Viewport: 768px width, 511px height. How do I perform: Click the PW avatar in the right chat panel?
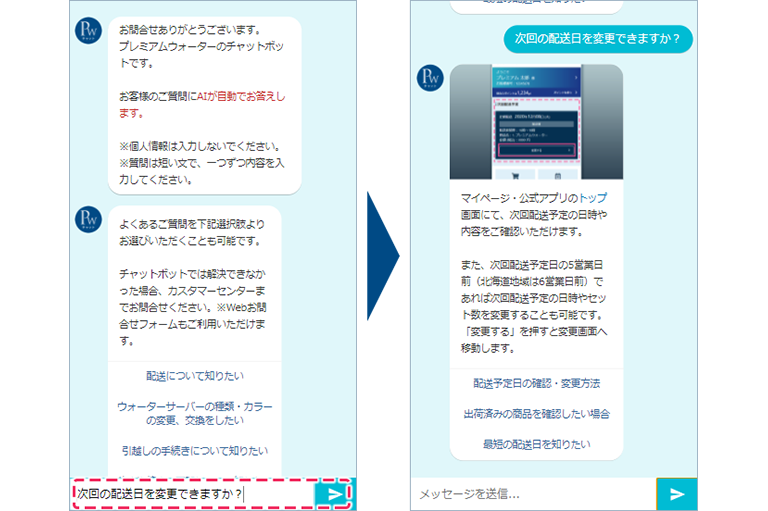430,78
